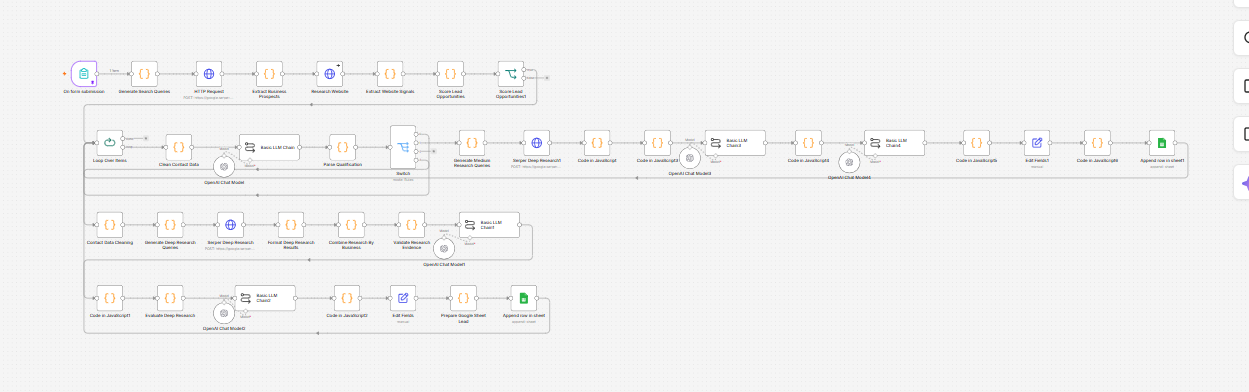Select the Basic LLM Chain4 node
The width and height of the screenshot is (1249, 392).
(x=895, y=143)
